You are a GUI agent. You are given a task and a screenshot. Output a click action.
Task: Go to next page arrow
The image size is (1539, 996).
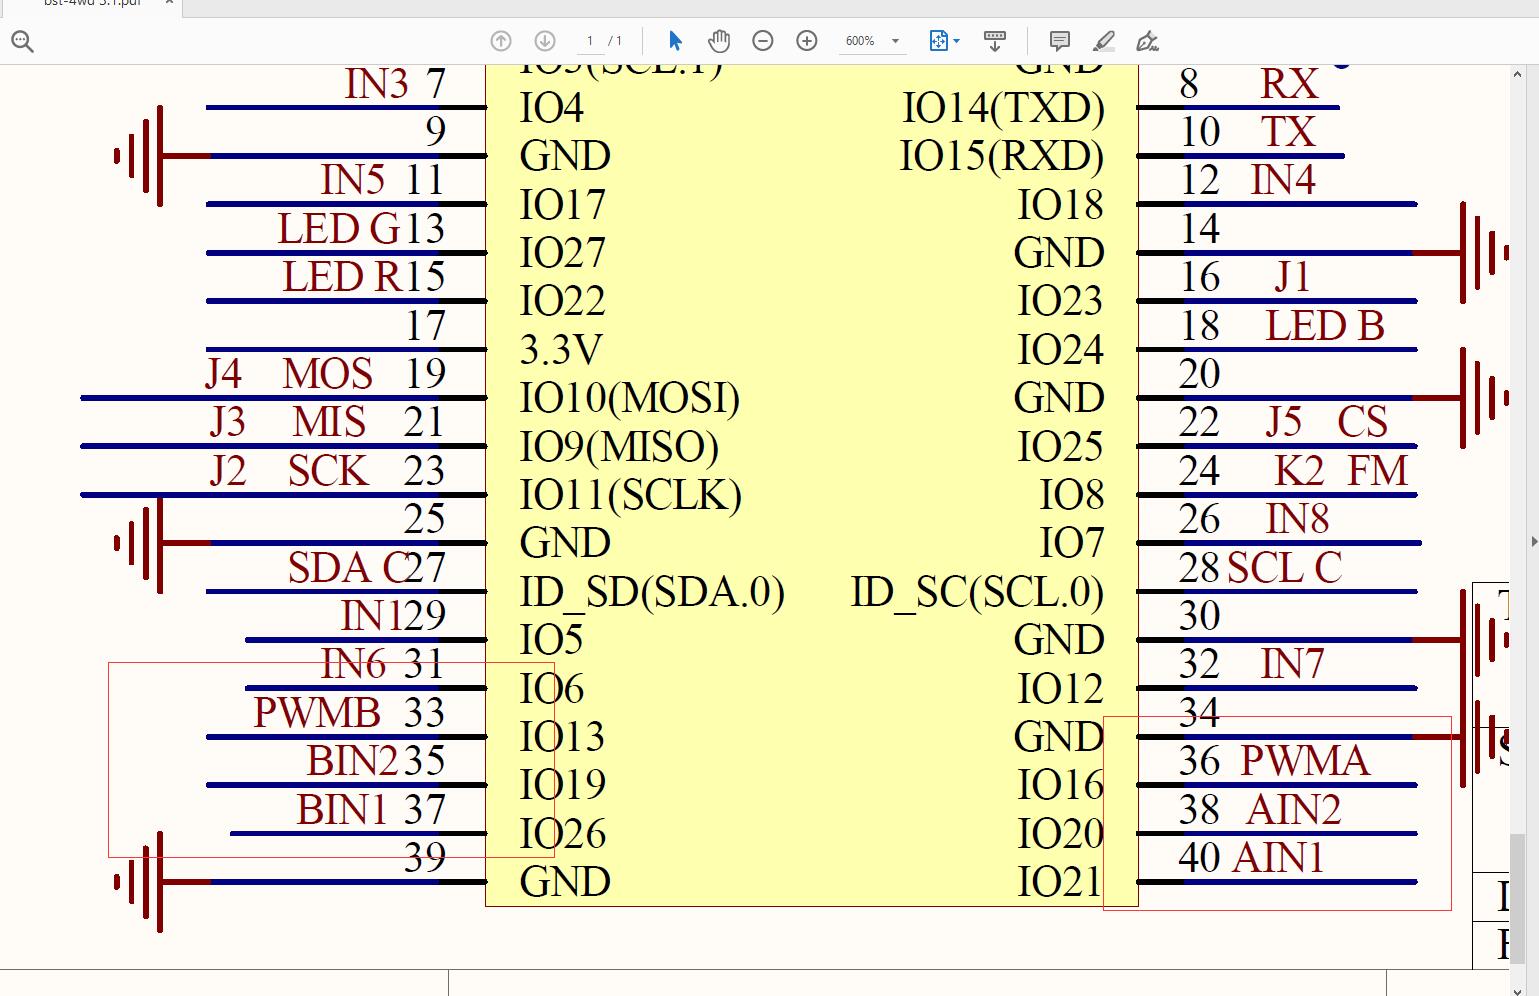click(545, 41)
